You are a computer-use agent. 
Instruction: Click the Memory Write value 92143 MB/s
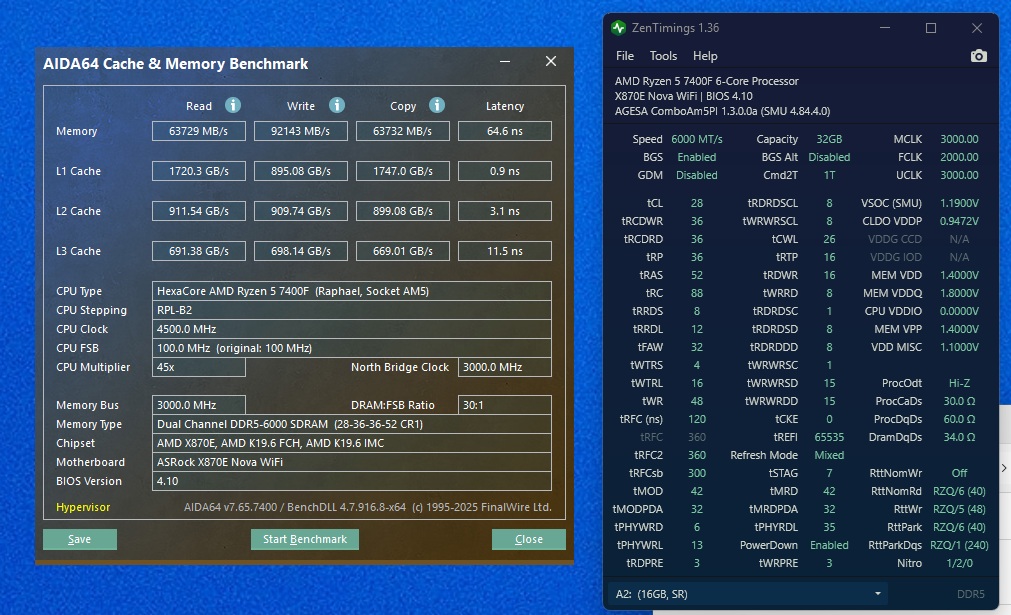coord(300,131)
